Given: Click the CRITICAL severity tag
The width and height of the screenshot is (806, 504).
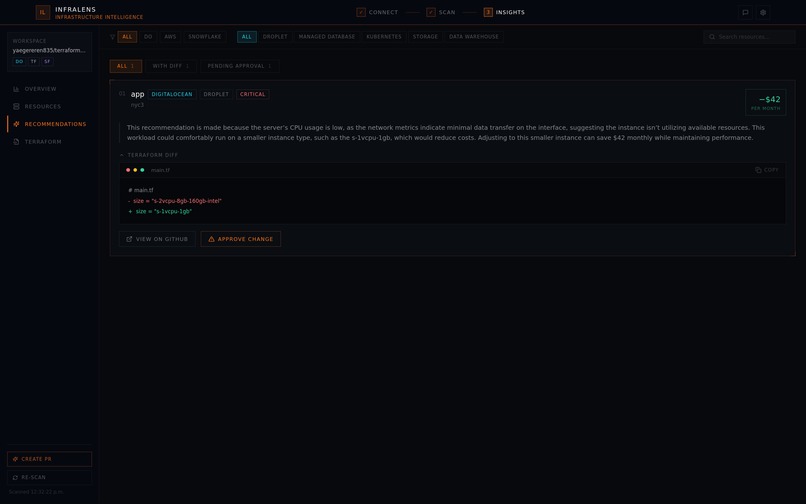Looking at the screenshot, I should 252,94.
